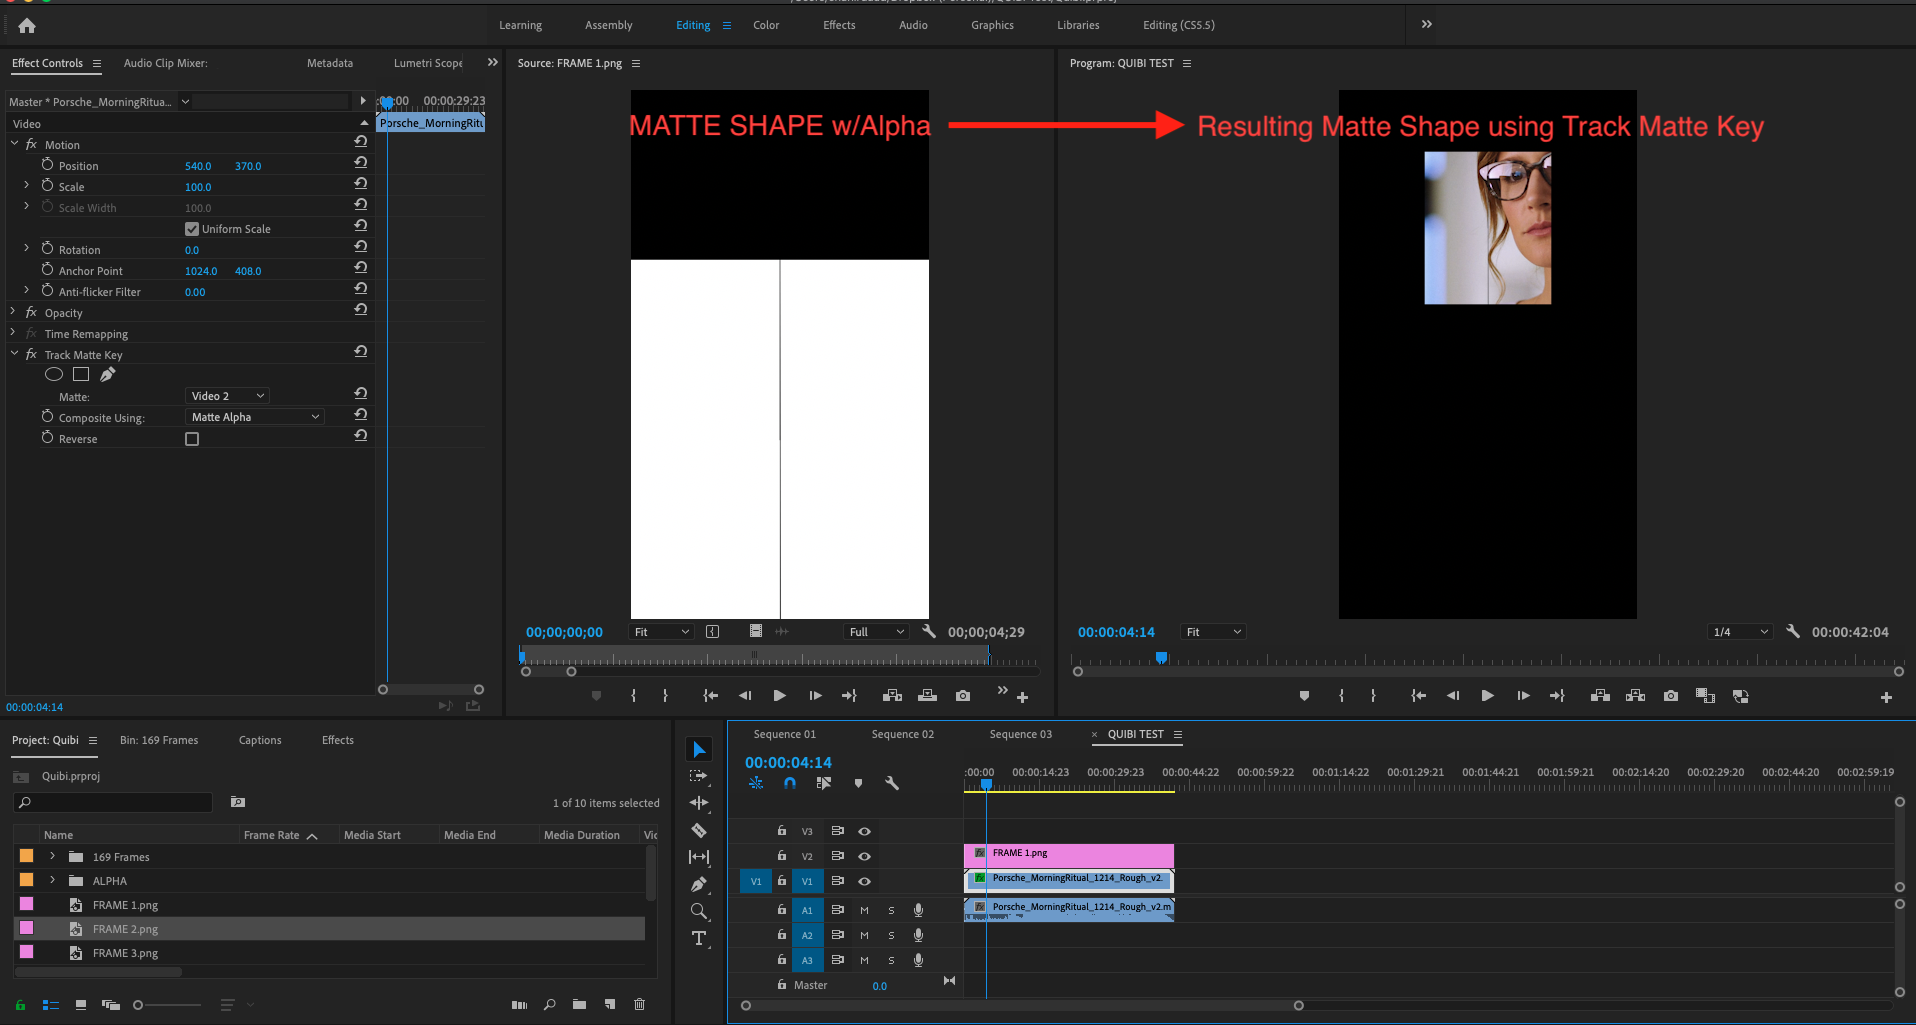Open the Matte dropdown set to Video 2
The width and height of the screenshot is (1916, 1025).
[x=227, y=395]
